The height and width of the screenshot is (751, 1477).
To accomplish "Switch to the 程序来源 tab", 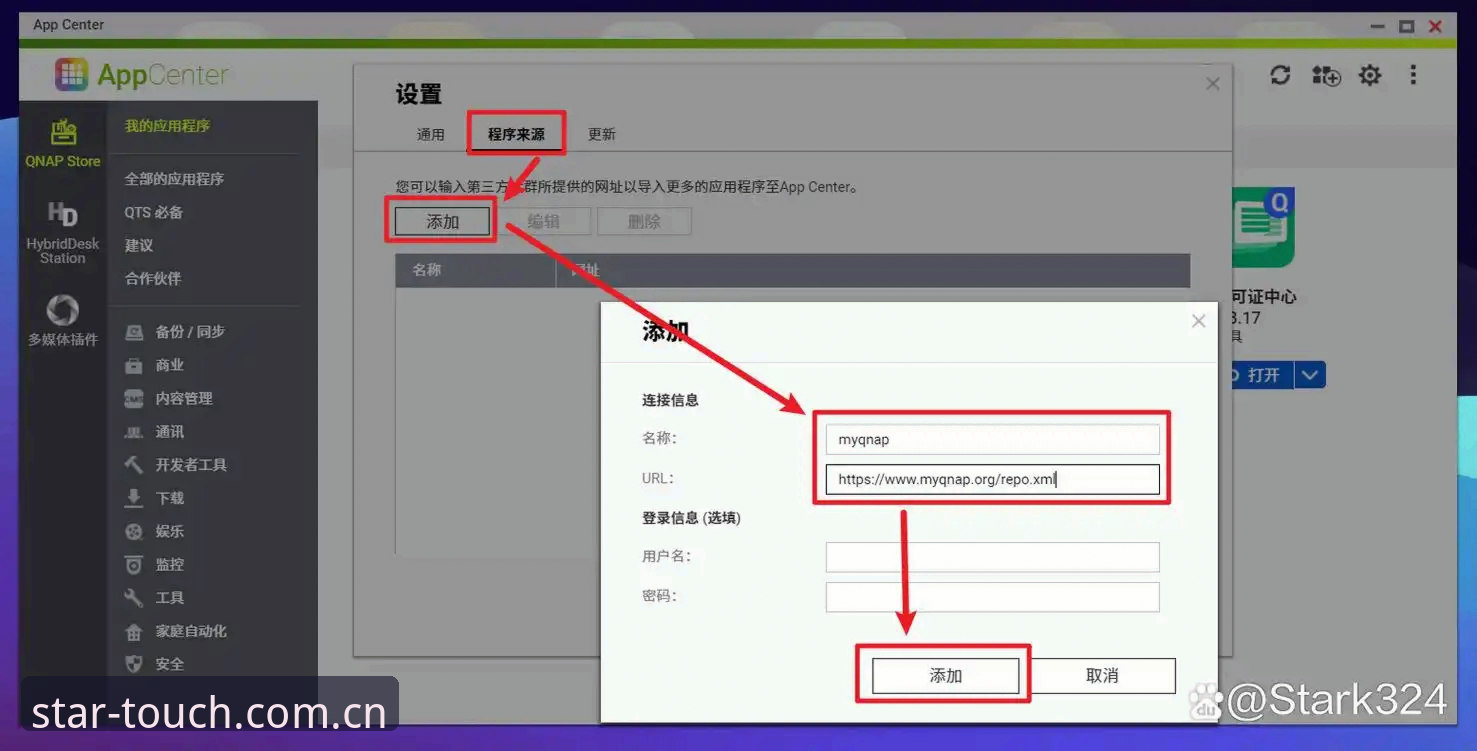I will point(516,134).
